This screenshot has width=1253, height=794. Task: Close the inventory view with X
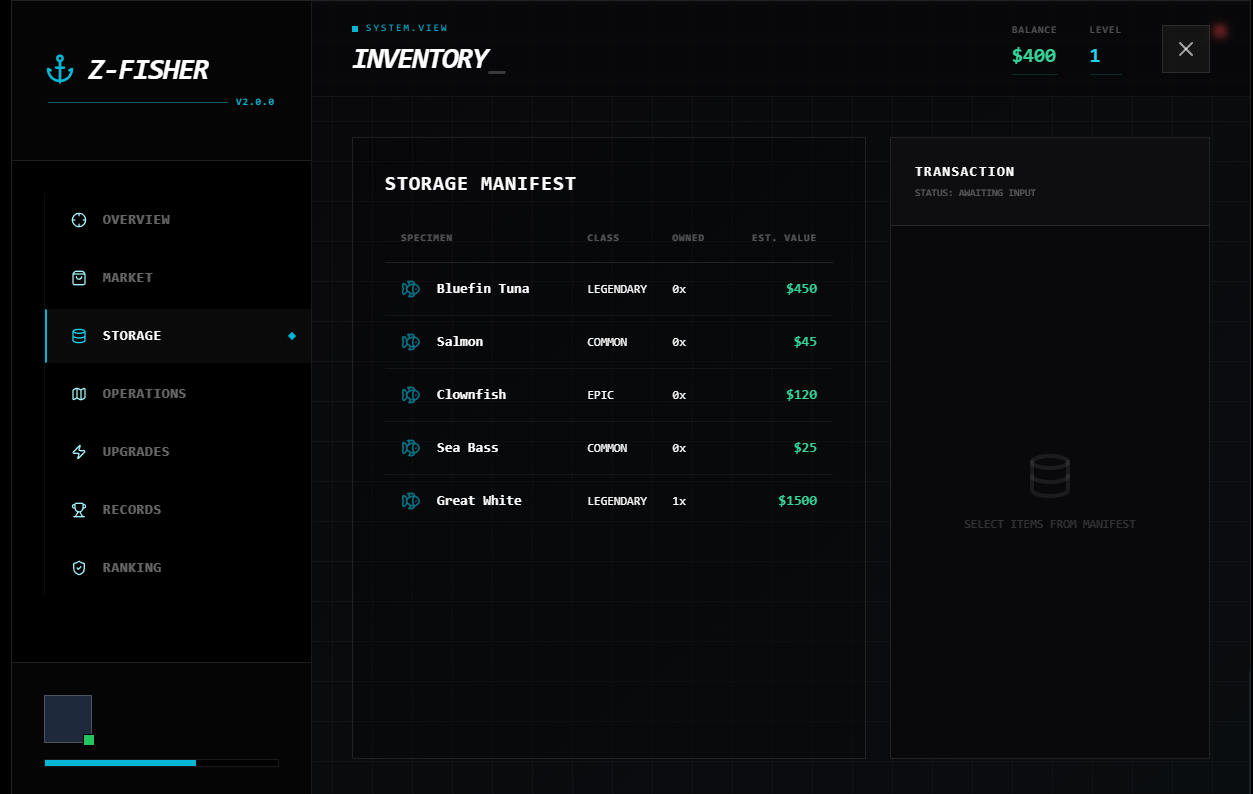1186,49
